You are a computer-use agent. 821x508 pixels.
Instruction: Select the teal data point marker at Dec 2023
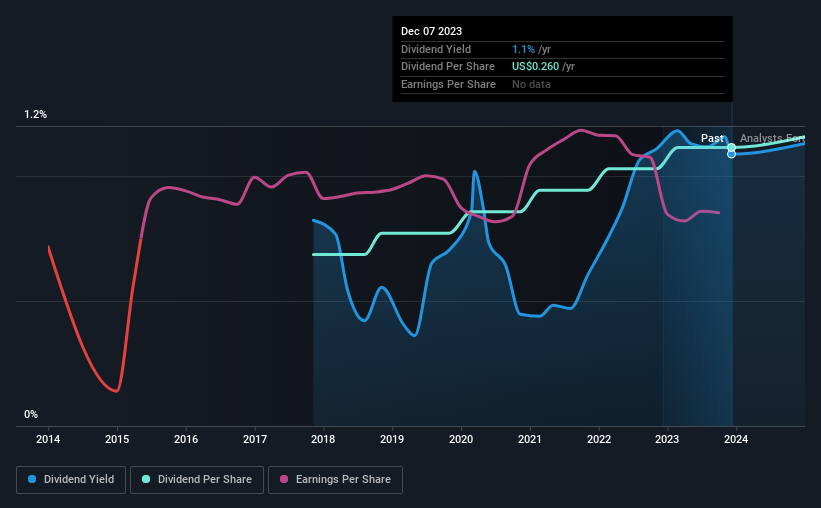[731, 148]
